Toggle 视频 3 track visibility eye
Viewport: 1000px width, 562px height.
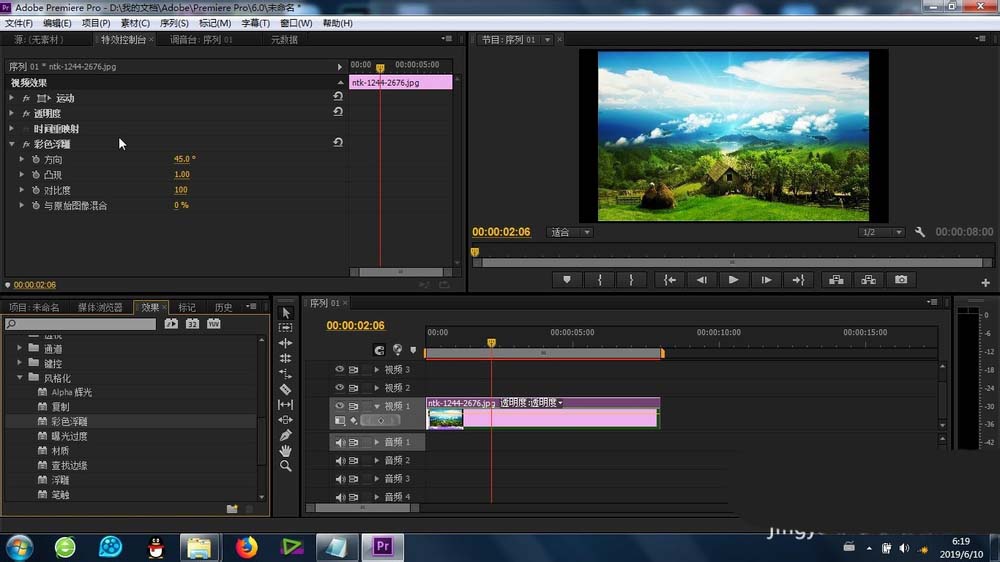tap(339, 369)
